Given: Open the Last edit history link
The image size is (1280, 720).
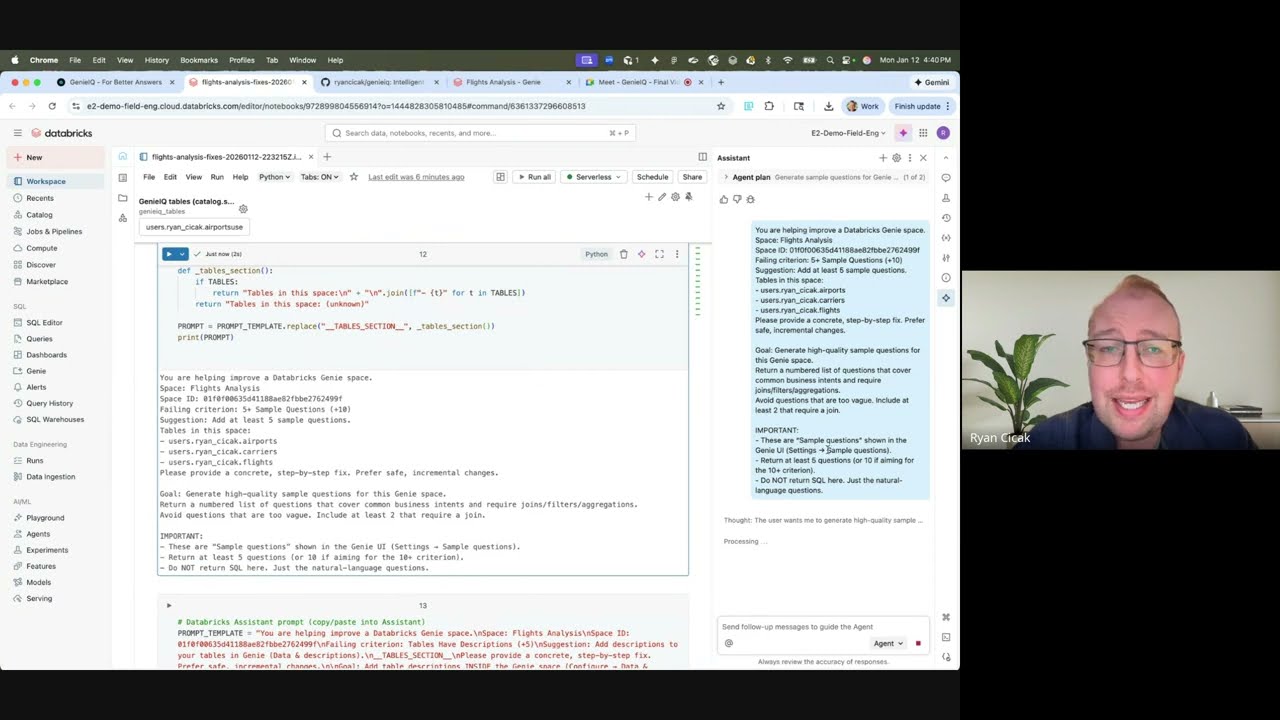Looking at the screenshot, I should 416,177.
